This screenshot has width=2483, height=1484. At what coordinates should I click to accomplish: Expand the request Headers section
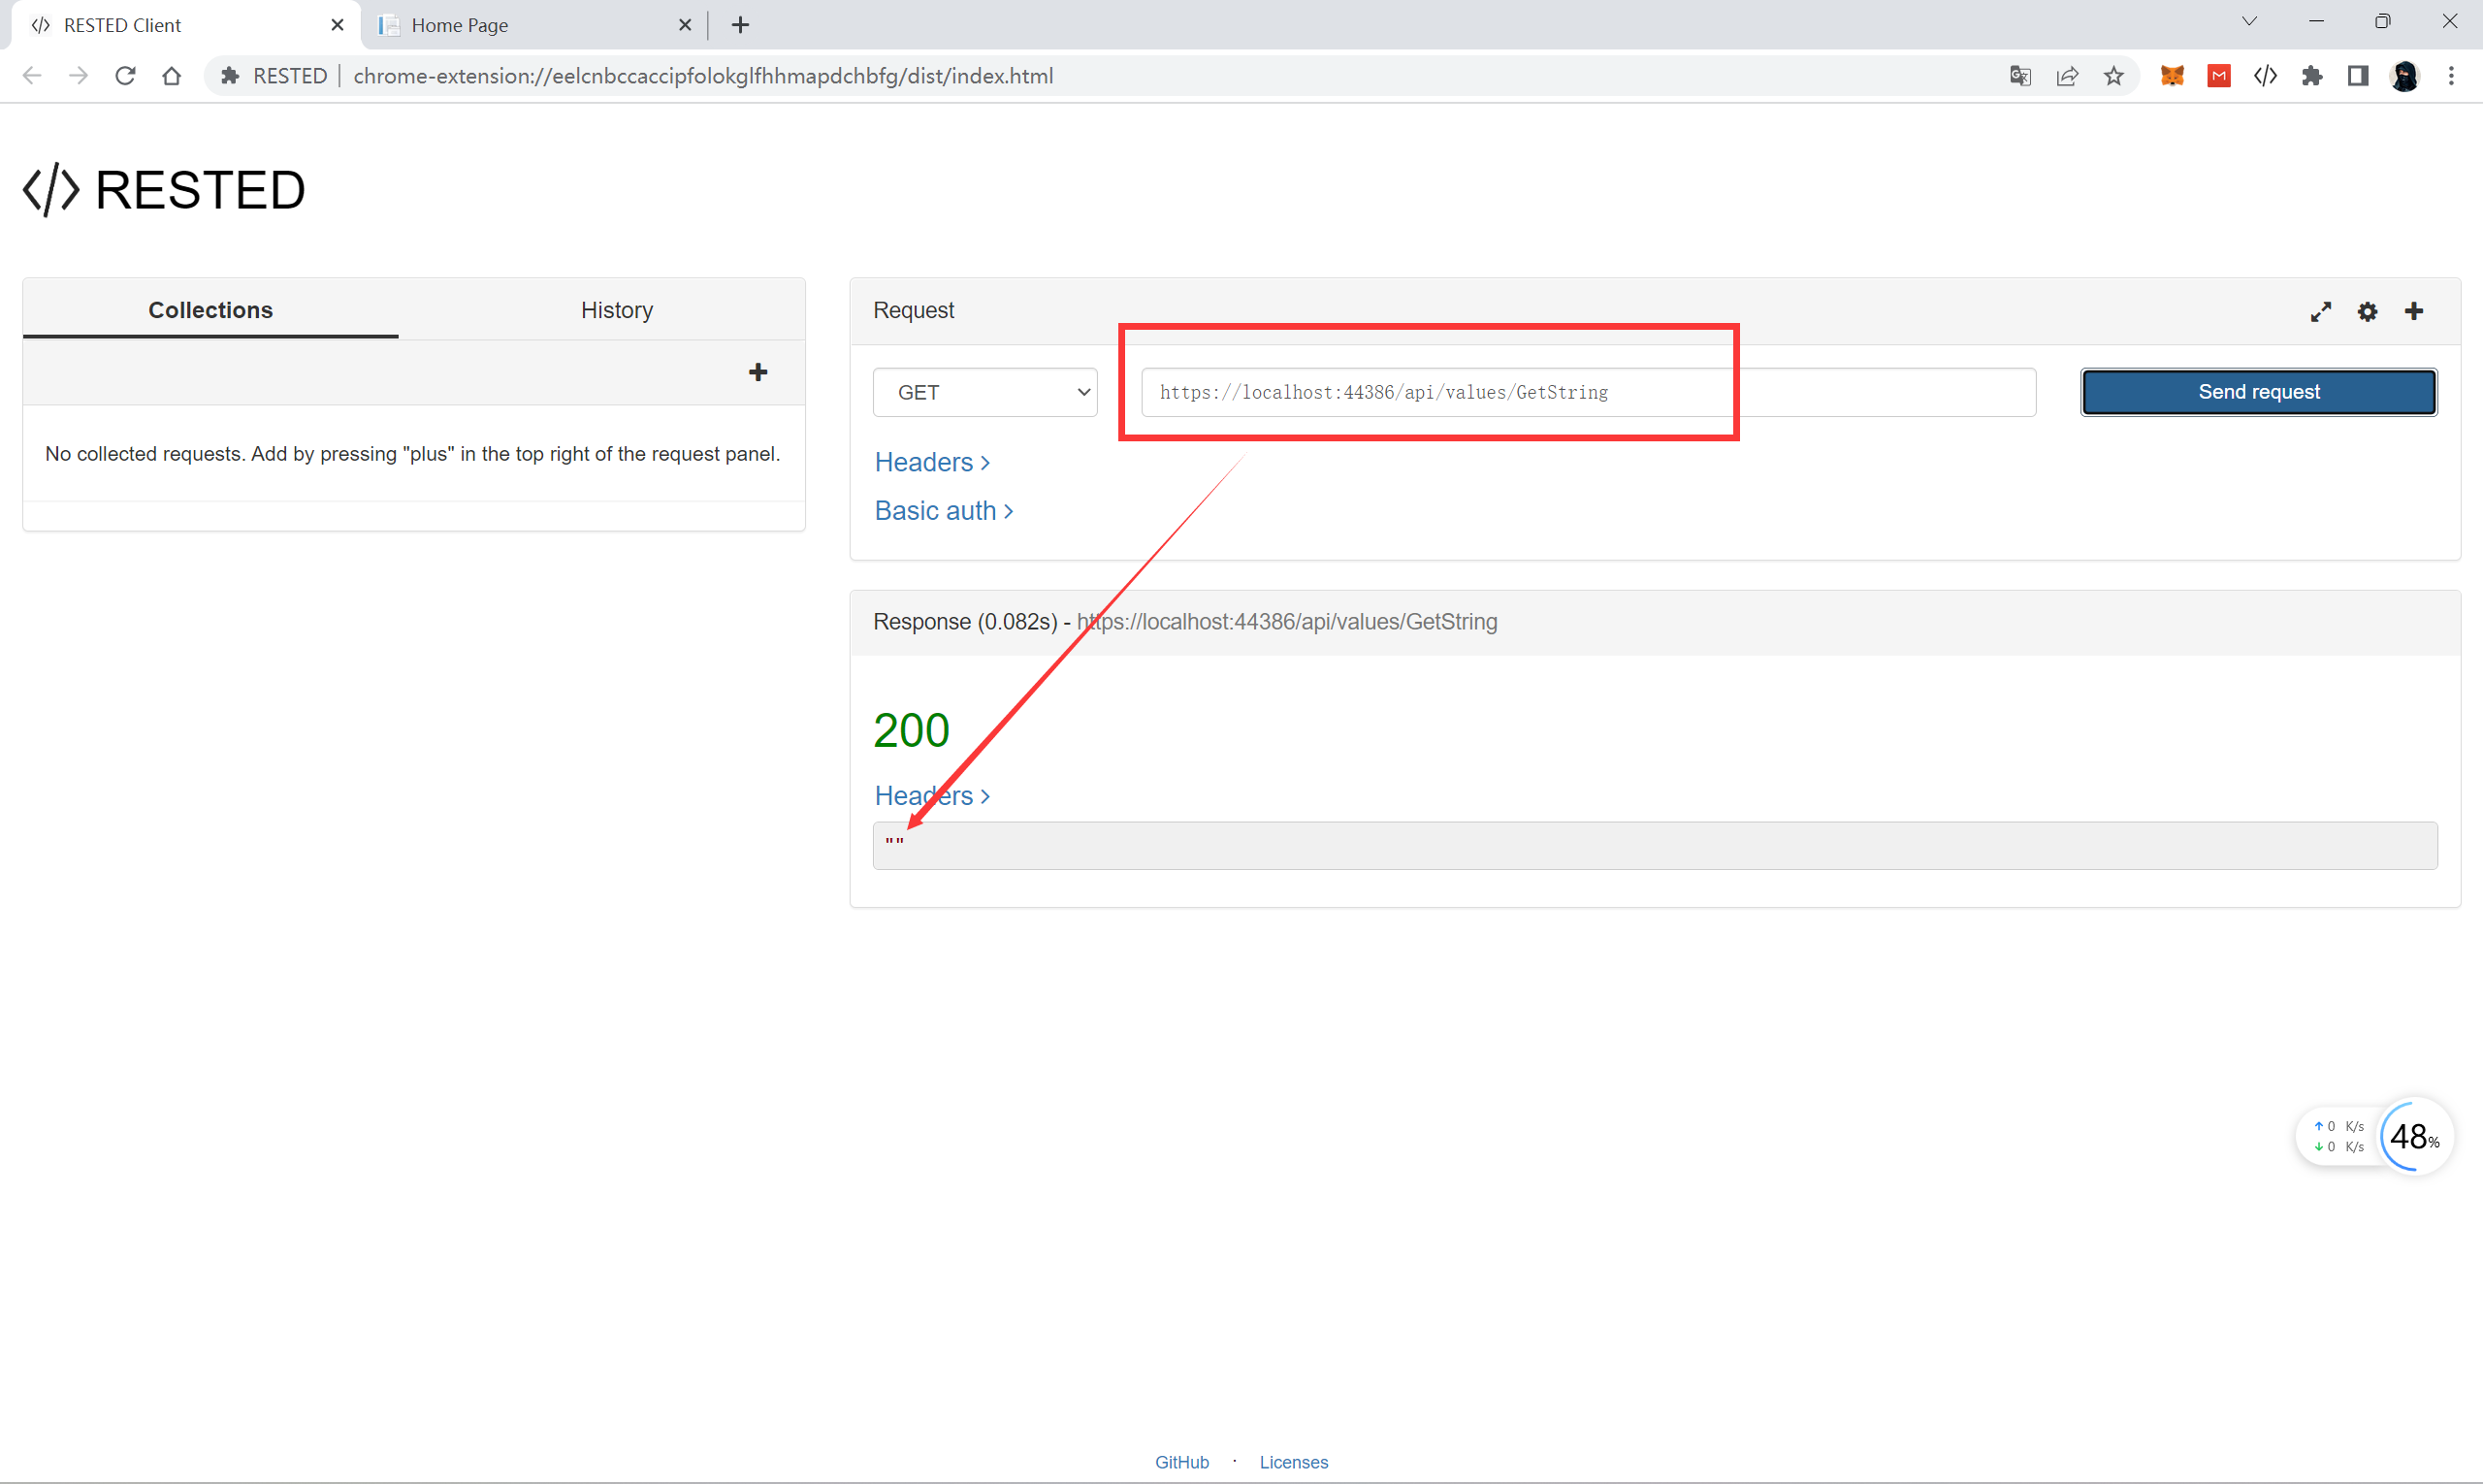(x=931, y=462)
